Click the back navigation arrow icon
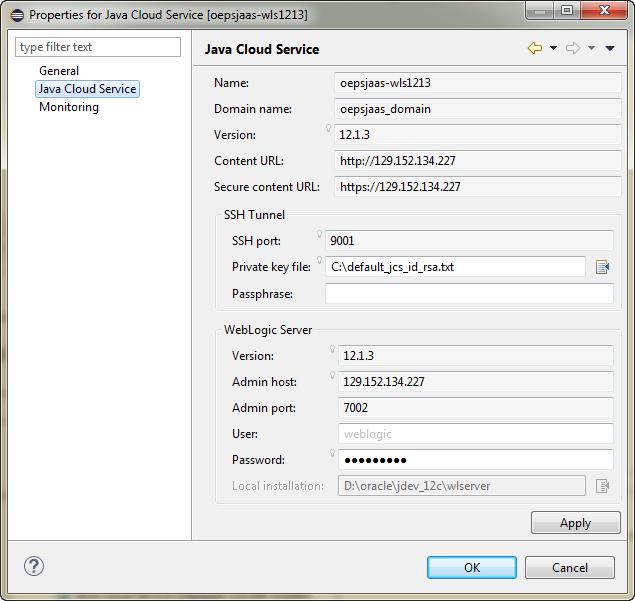The height and width of the screenshot is (601, 635). 535,48
